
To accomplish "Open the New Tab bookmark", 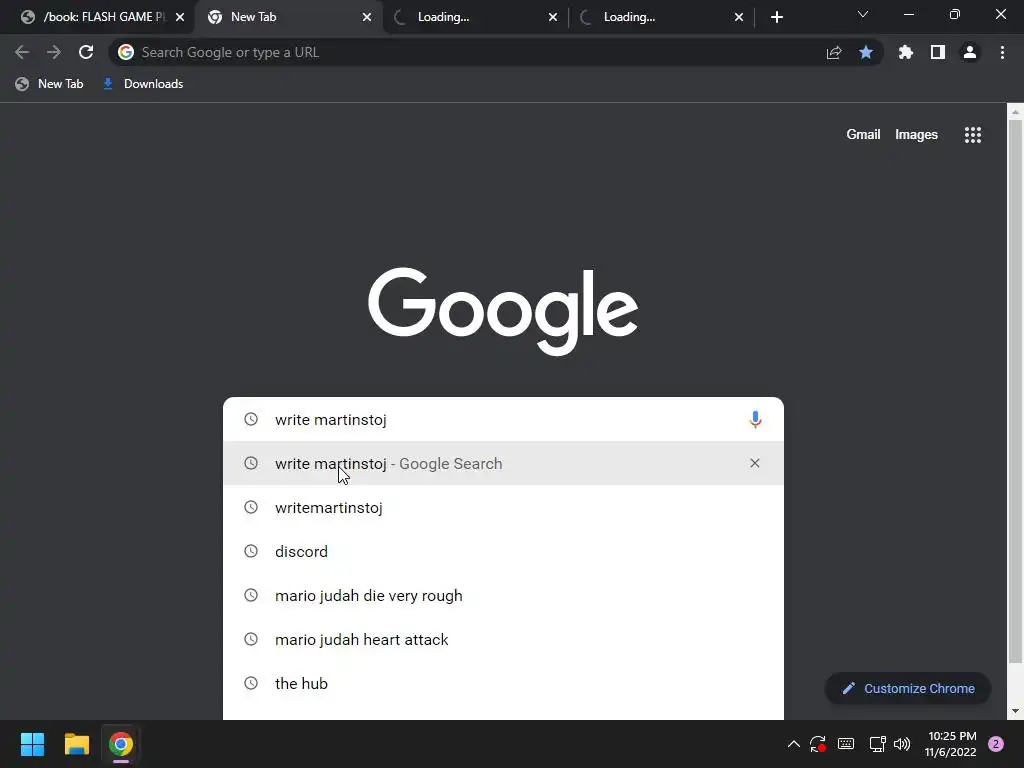I will click(50, 84).
